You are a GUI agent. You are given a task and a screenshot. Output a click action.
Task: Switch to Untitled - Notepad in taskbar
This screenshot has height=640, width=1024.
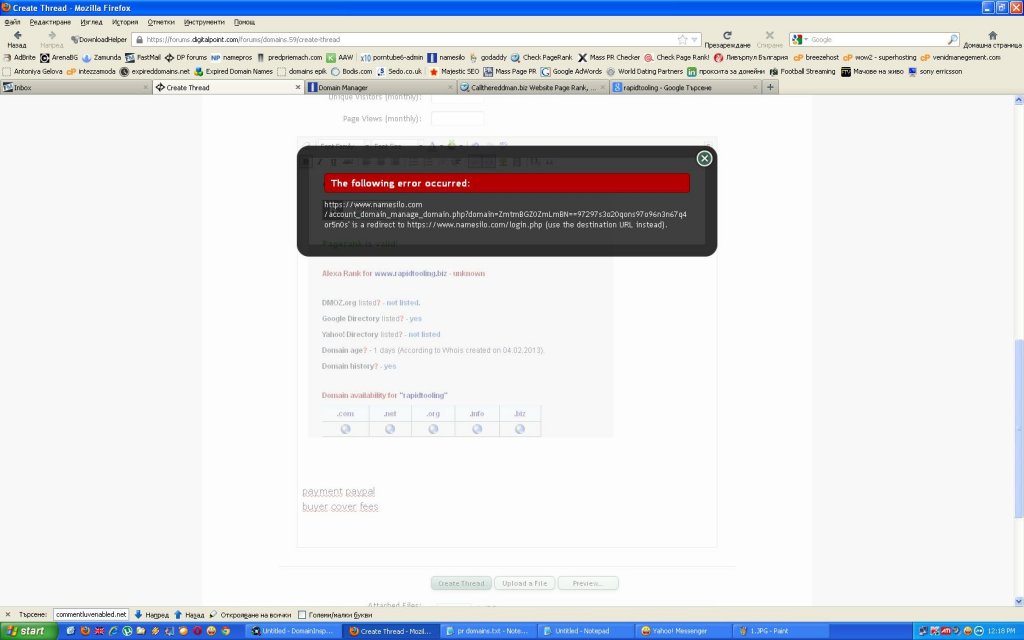[x=585, y=631]
